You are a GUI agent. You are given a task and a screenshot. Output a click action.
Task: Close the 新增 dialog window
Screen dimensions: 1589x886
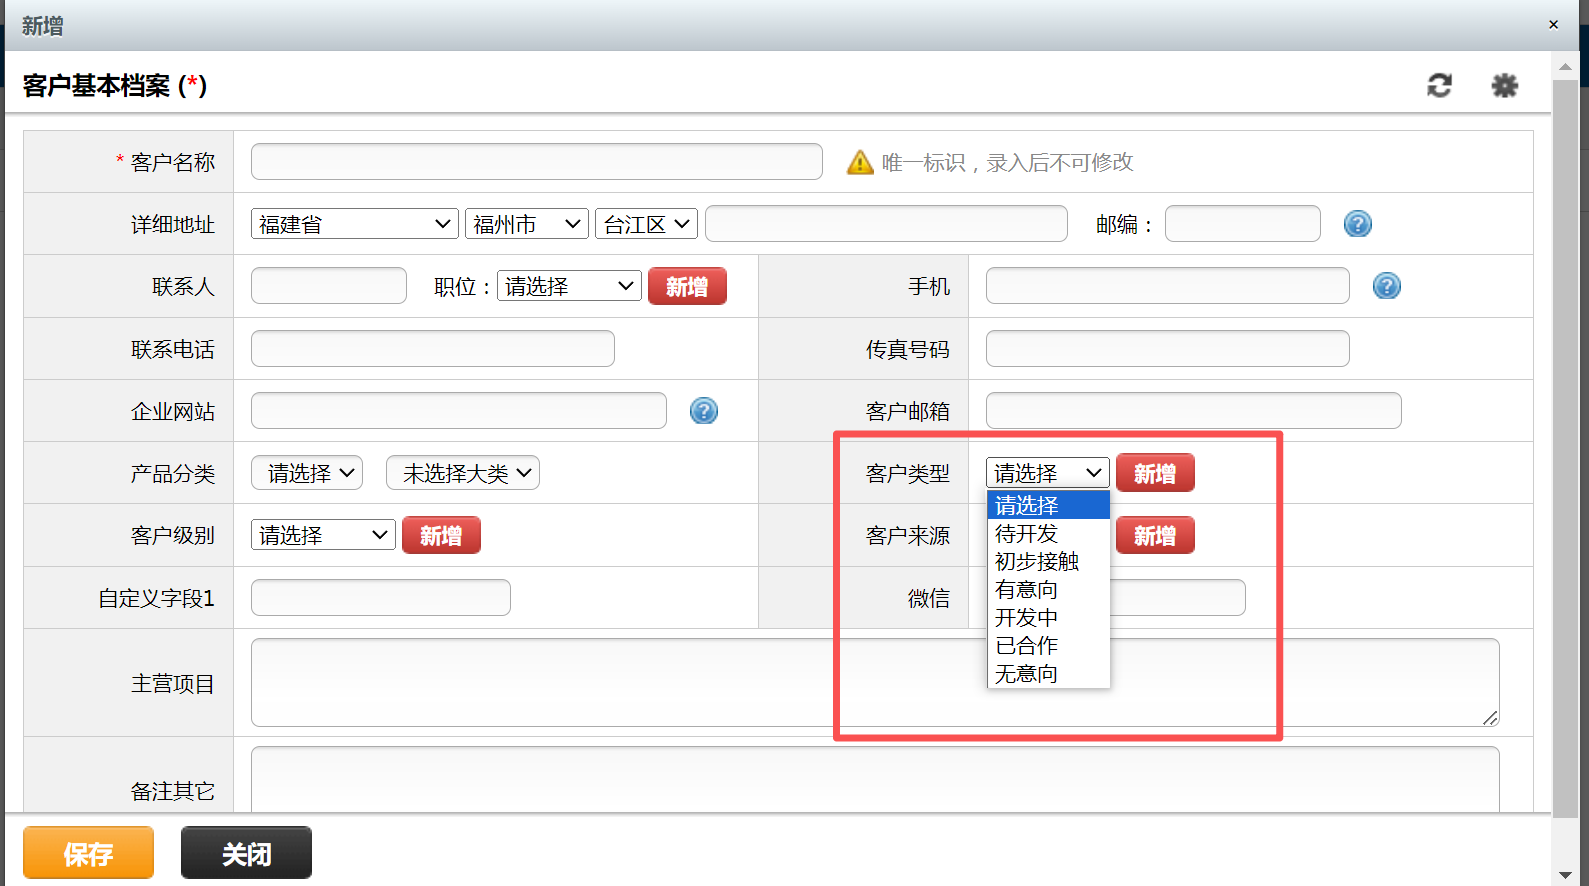click(x=1553, y=25)
